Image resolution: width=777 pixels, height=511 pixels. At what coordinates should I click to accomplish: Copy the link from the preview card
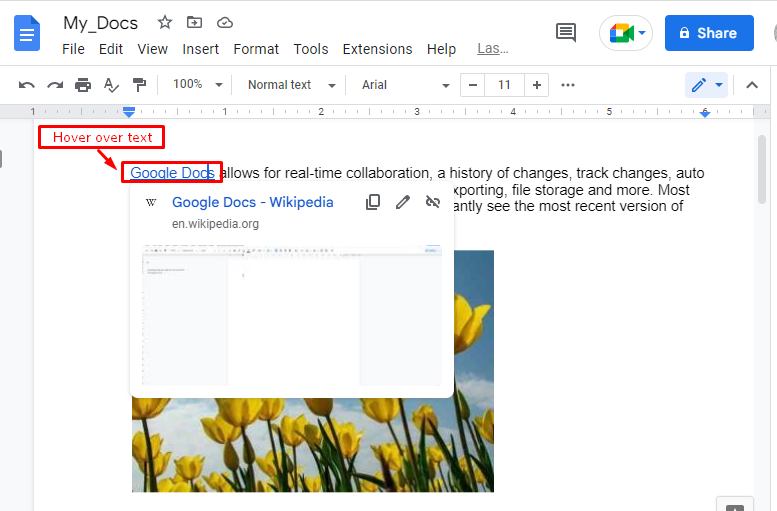373,202
